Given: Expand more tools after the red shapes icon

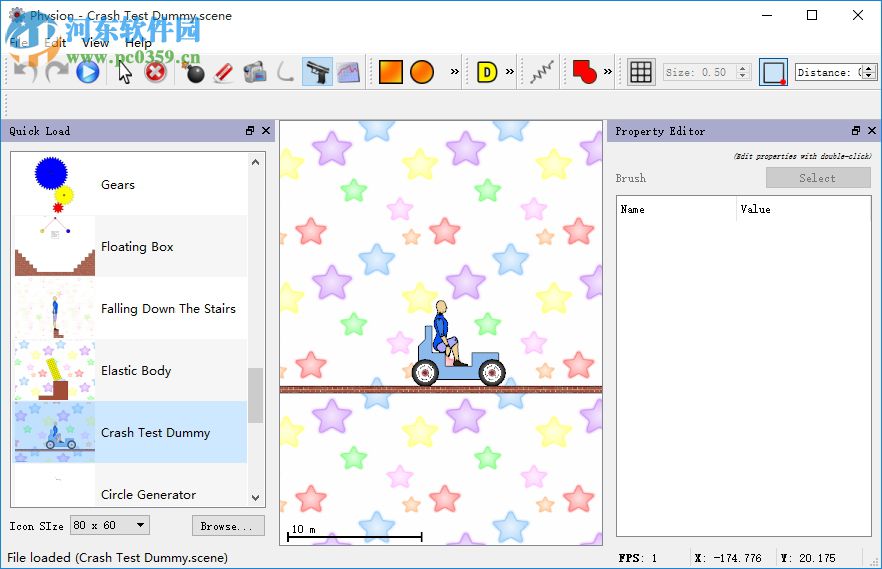Looking at the screenshot, I should [x=608, y=71].
